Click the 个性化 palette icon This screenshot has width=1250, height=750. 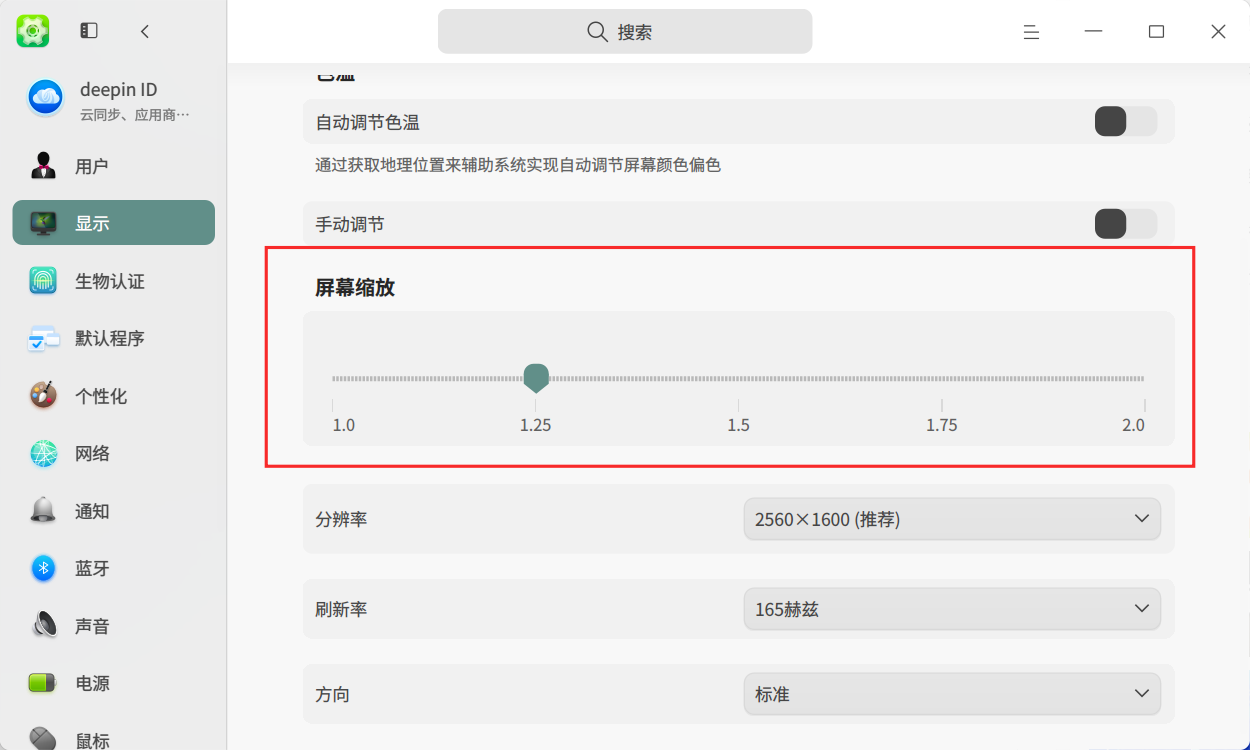tap(43, 396)
